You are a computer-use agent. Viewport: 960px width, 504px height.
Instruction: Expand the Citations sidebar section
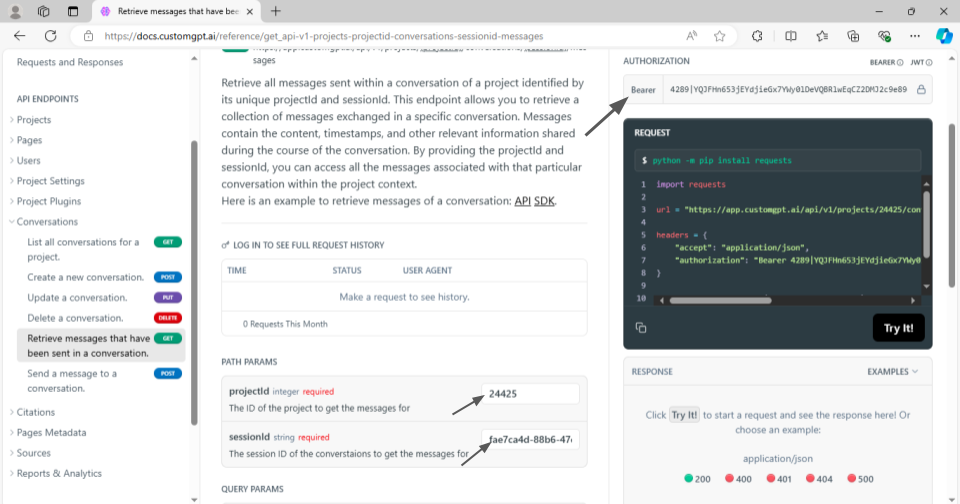click(x=36, y=412)
